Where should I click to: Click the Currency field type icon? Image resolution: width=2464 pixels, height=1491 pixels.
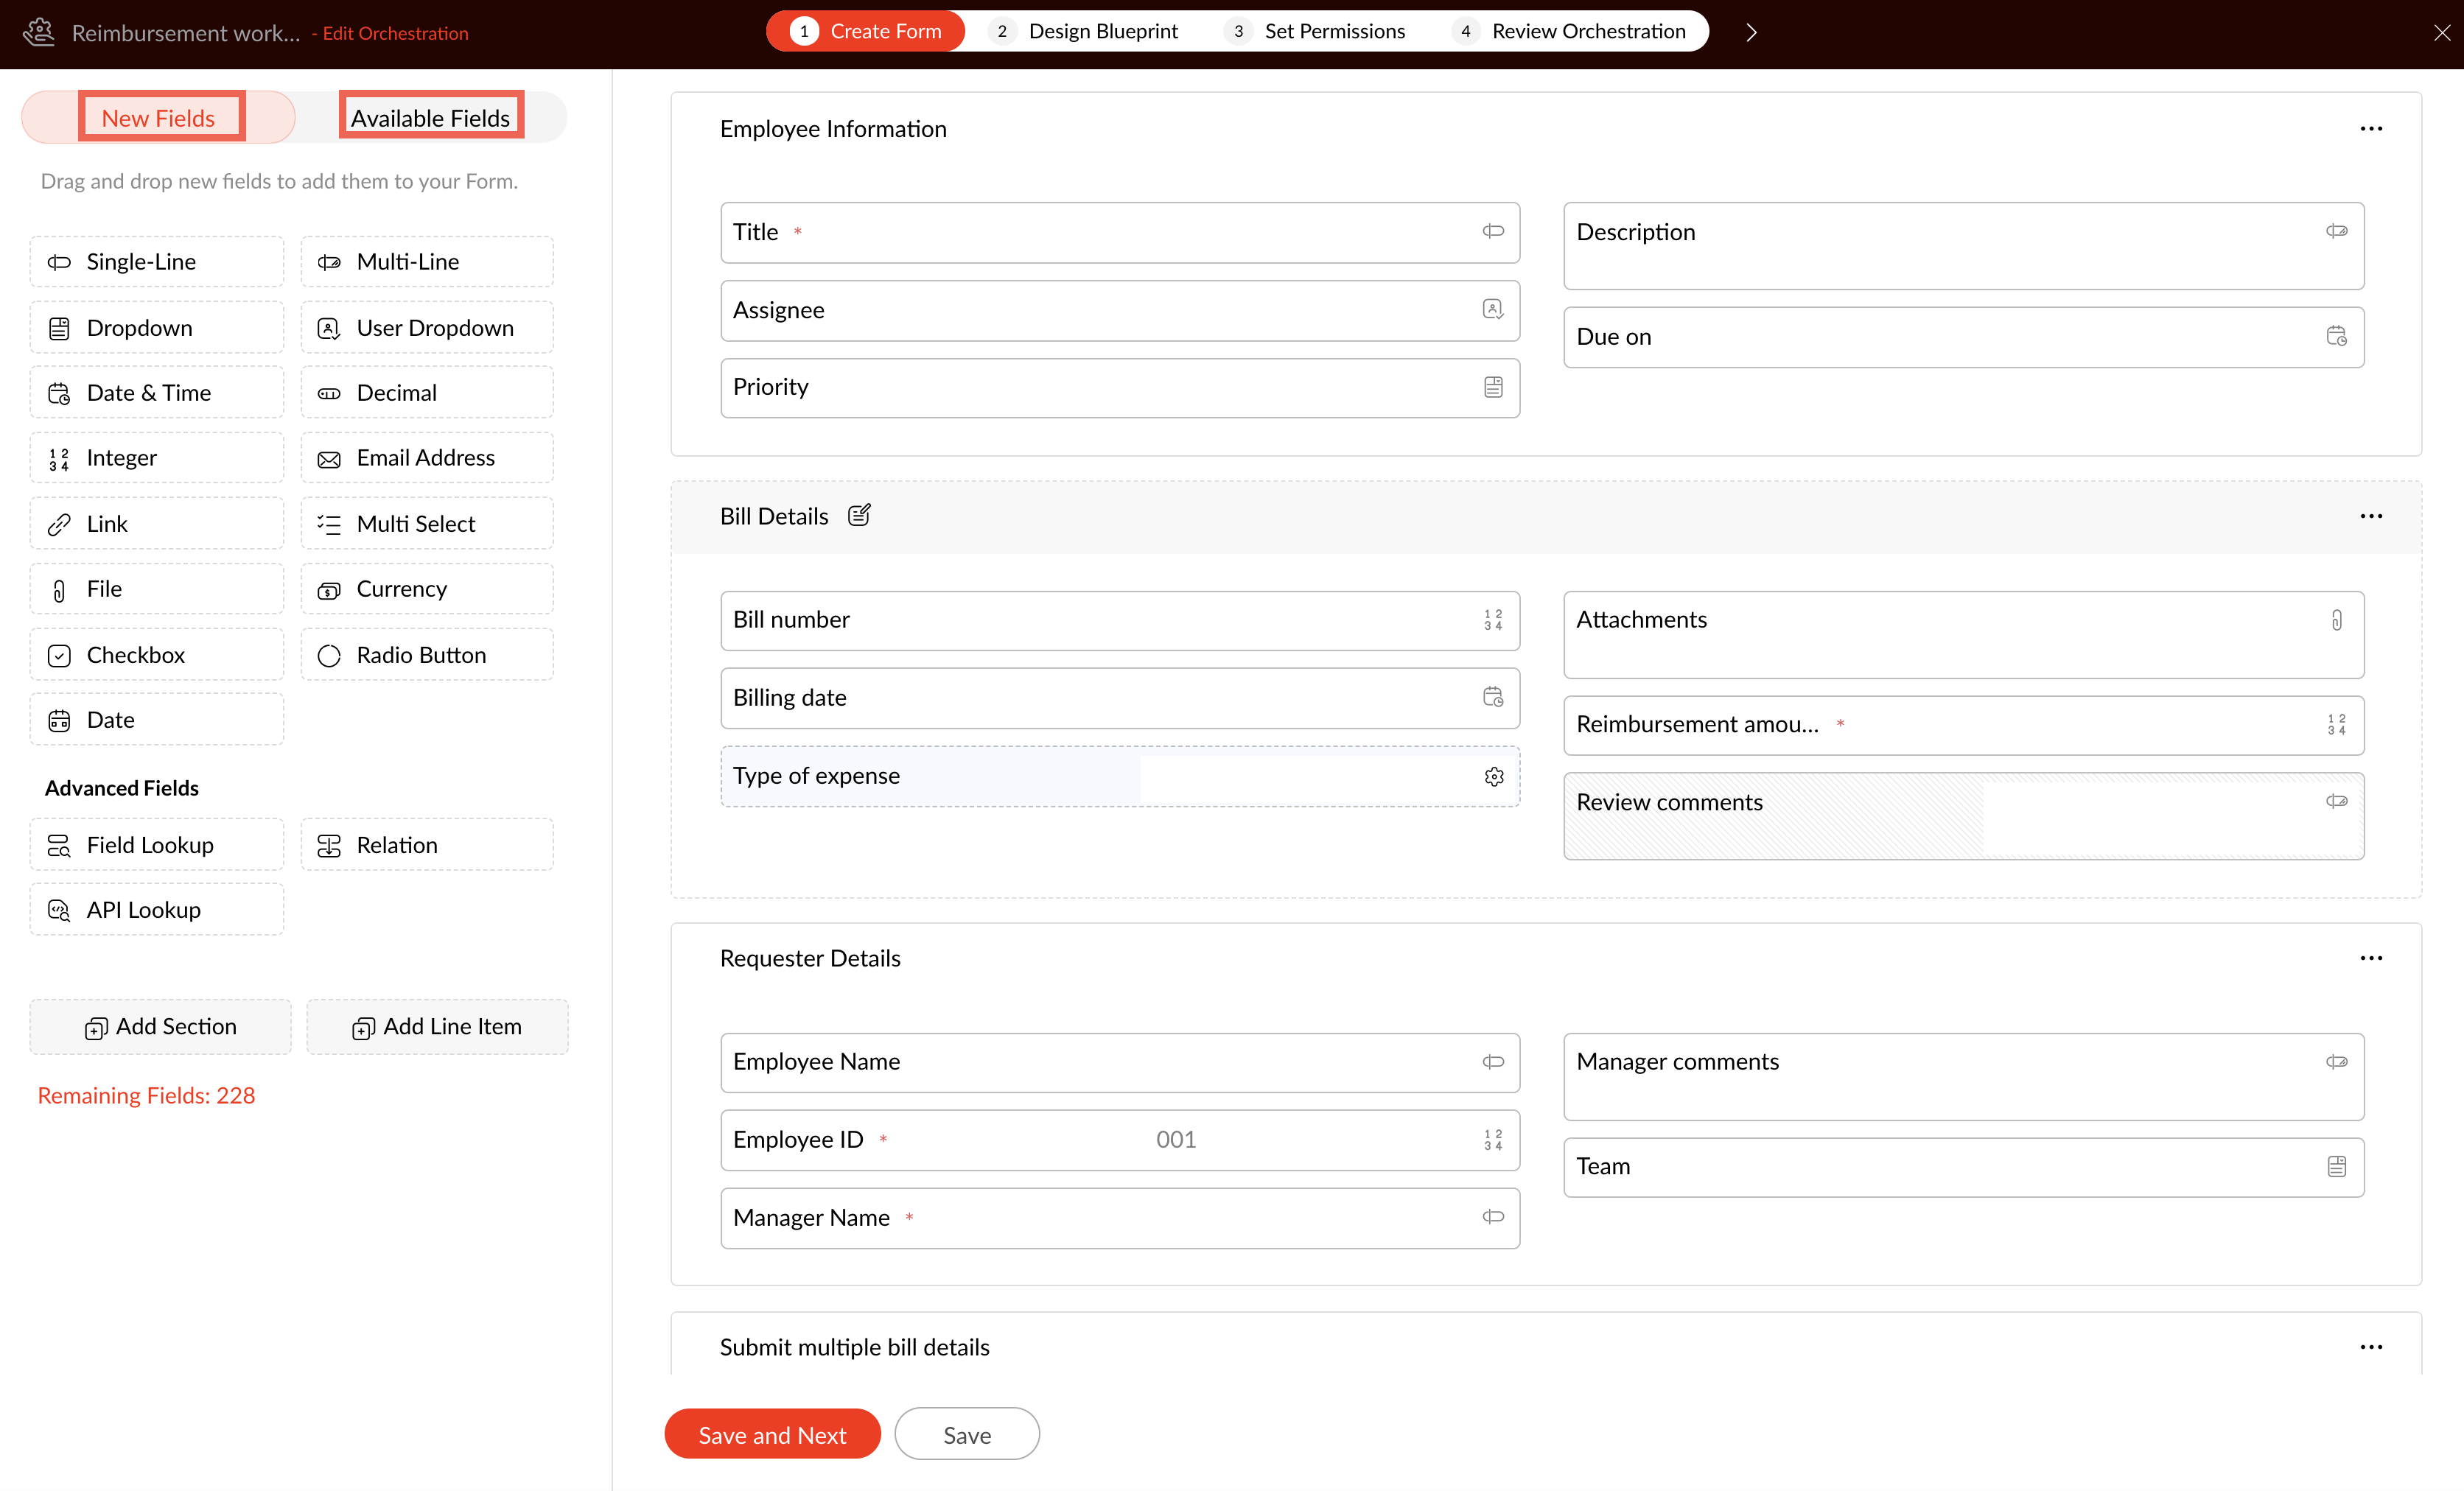329,589
